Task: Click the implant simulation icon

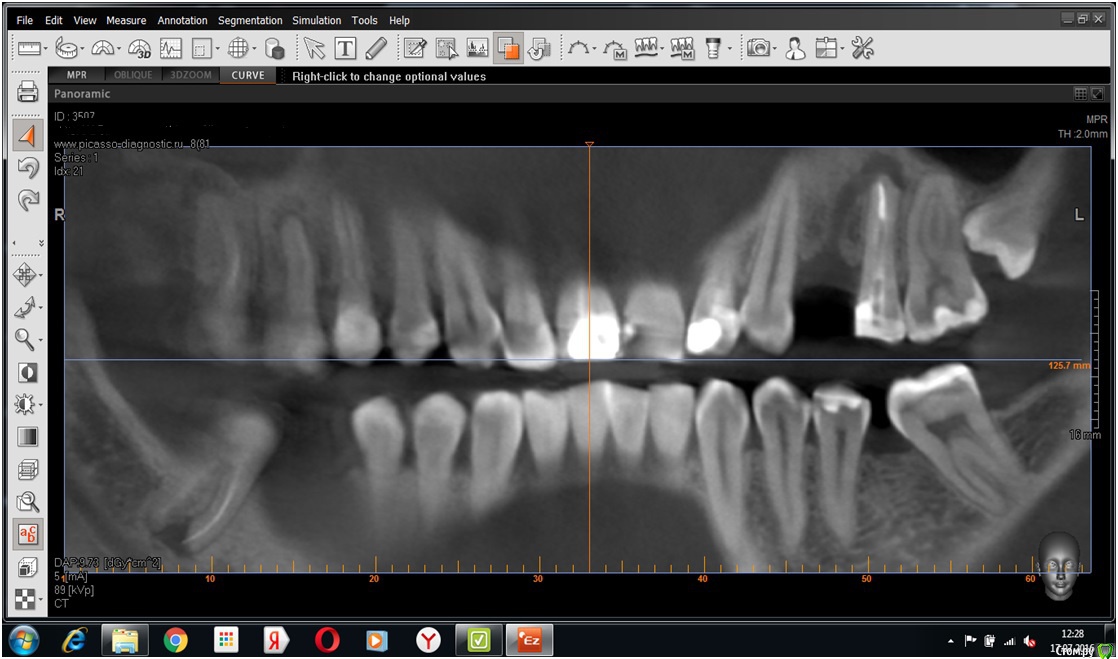Action: 714,48
